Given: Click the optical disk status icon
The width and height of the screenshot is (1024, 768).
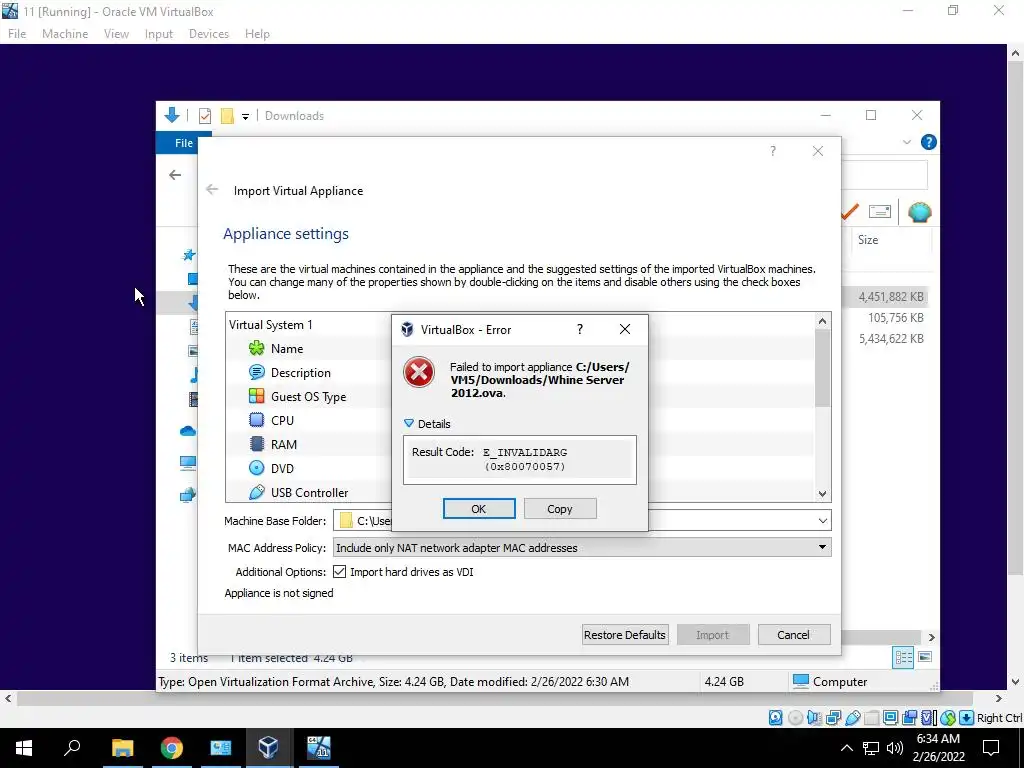Looking at the screenshot, I should click(795, 718).
